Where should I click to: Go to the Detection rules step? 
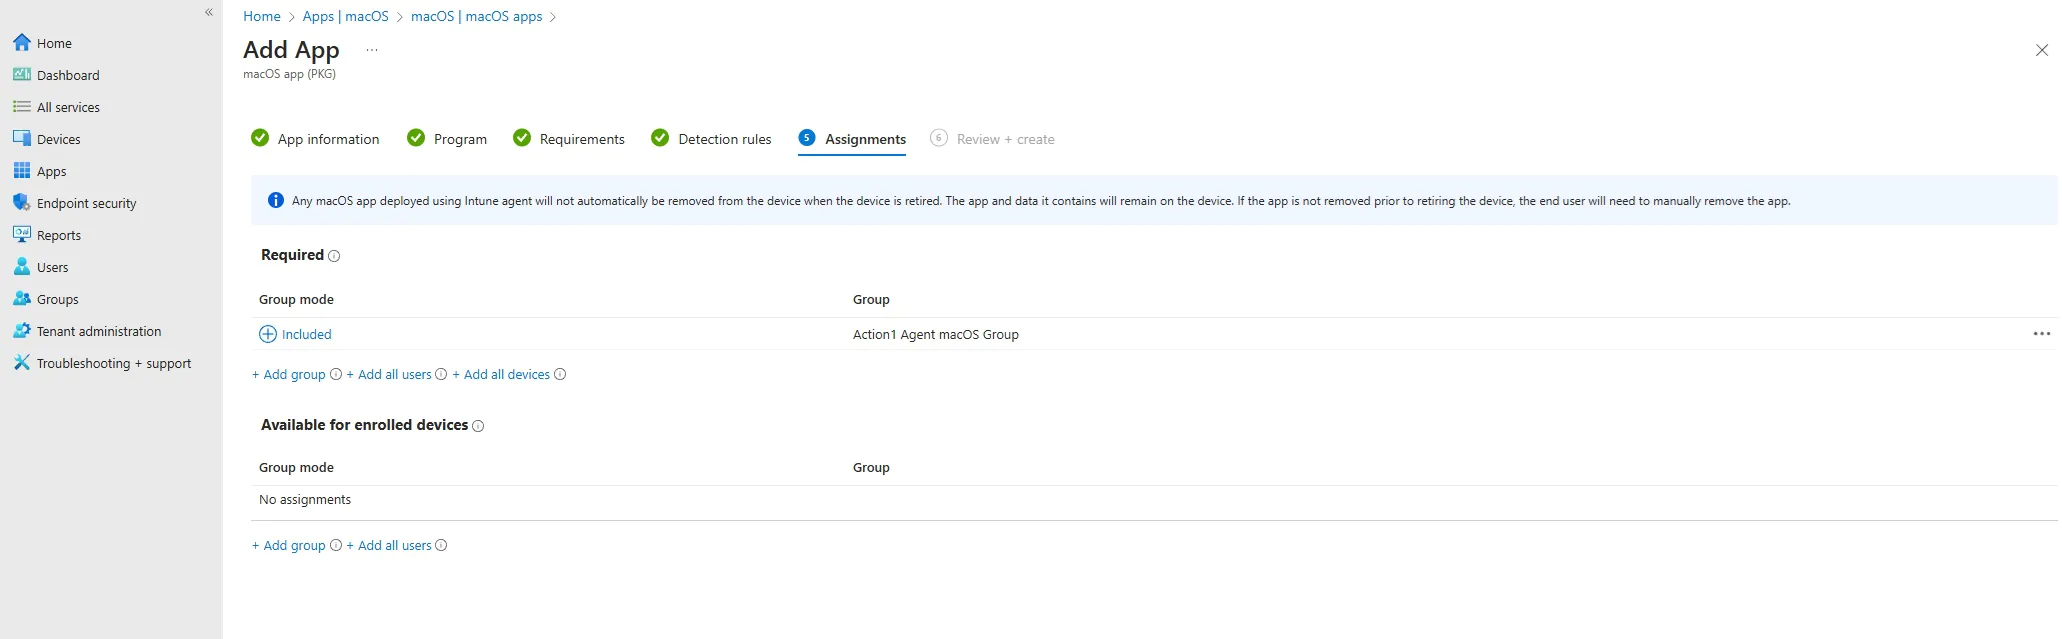click(x=711, y=138)
